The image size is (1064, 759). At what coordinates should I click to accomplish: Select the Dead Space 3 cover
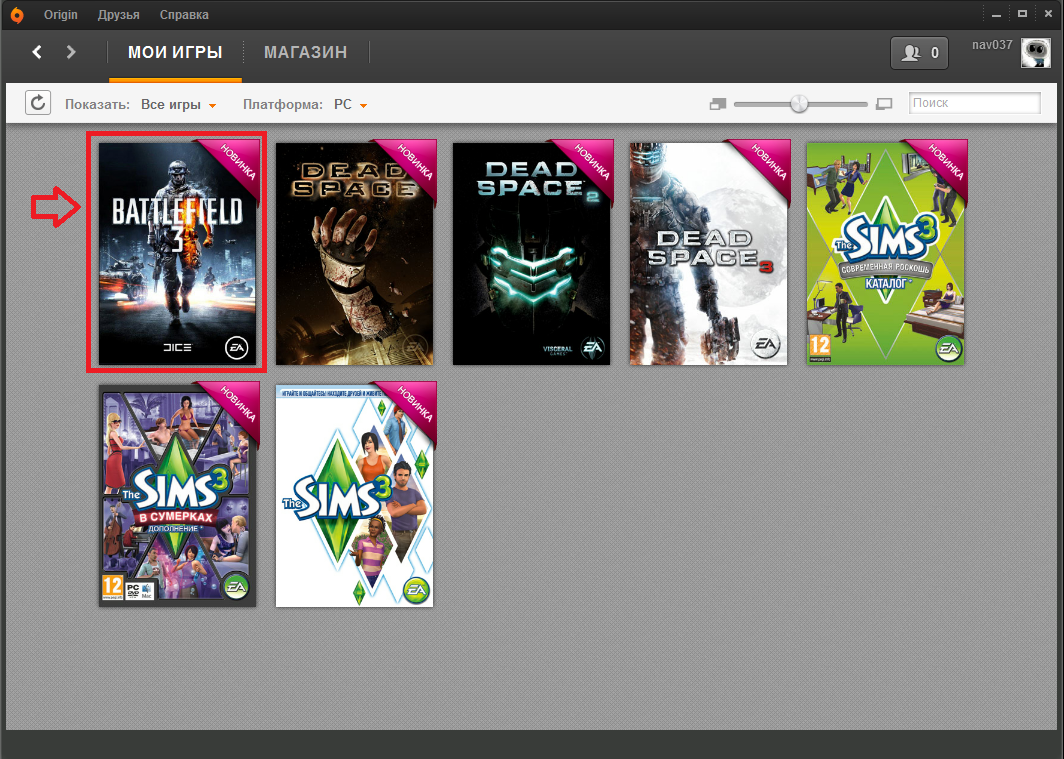coord(708,253)
